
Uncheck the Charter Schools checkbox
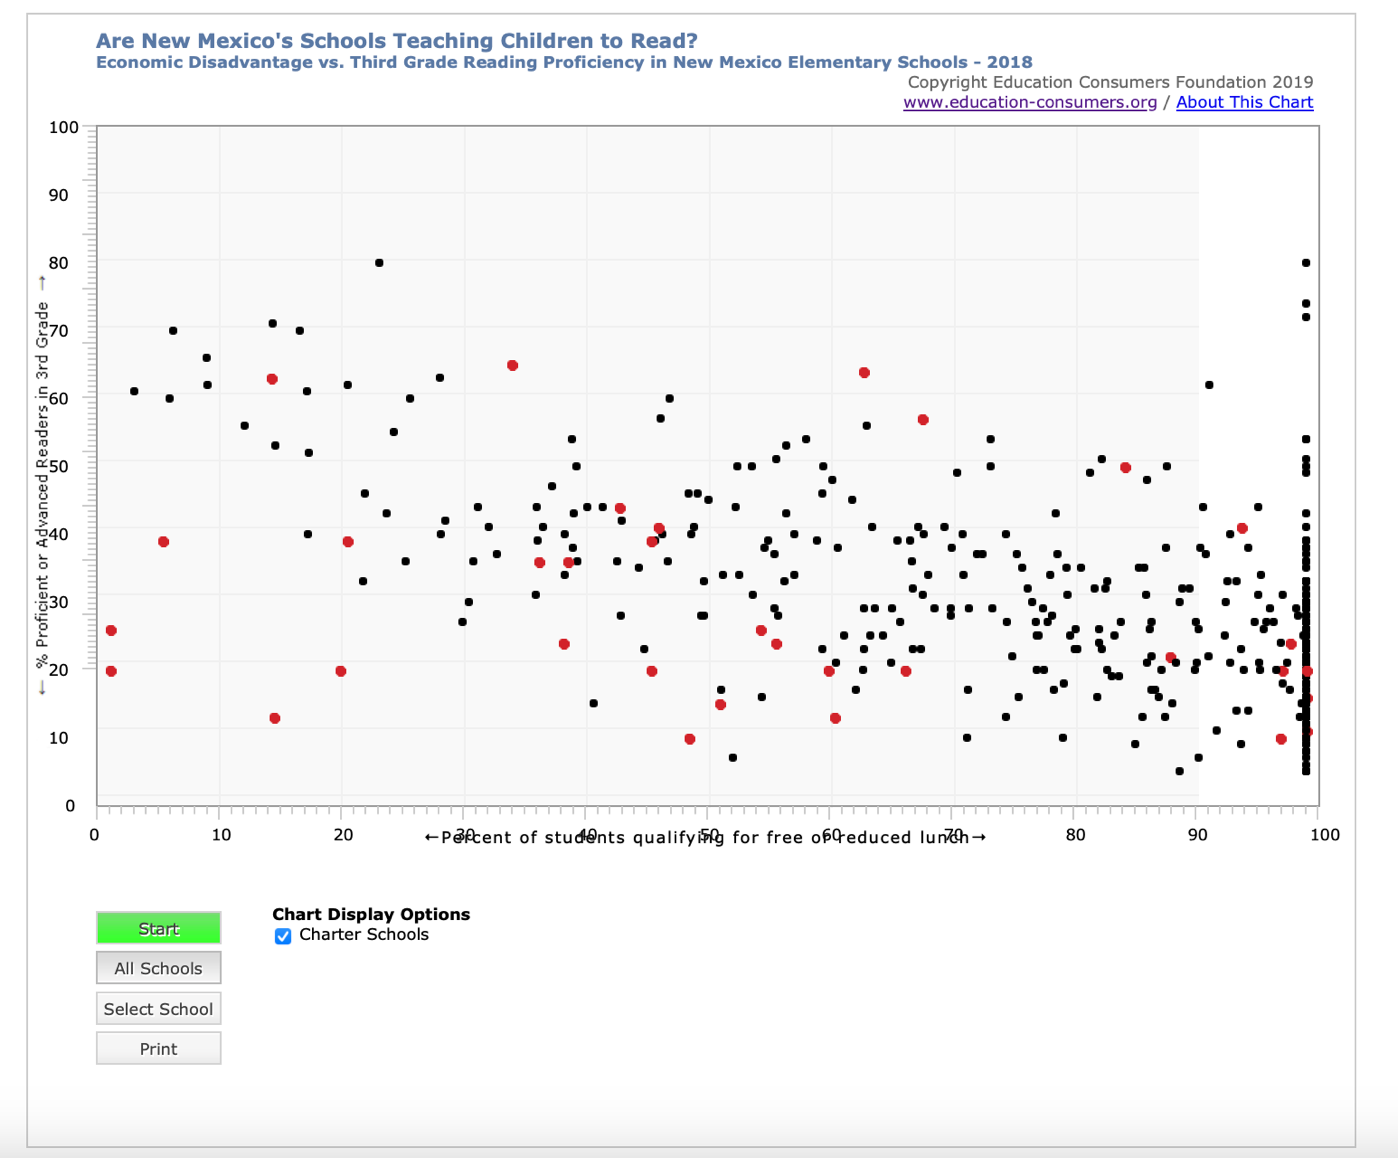283,936
